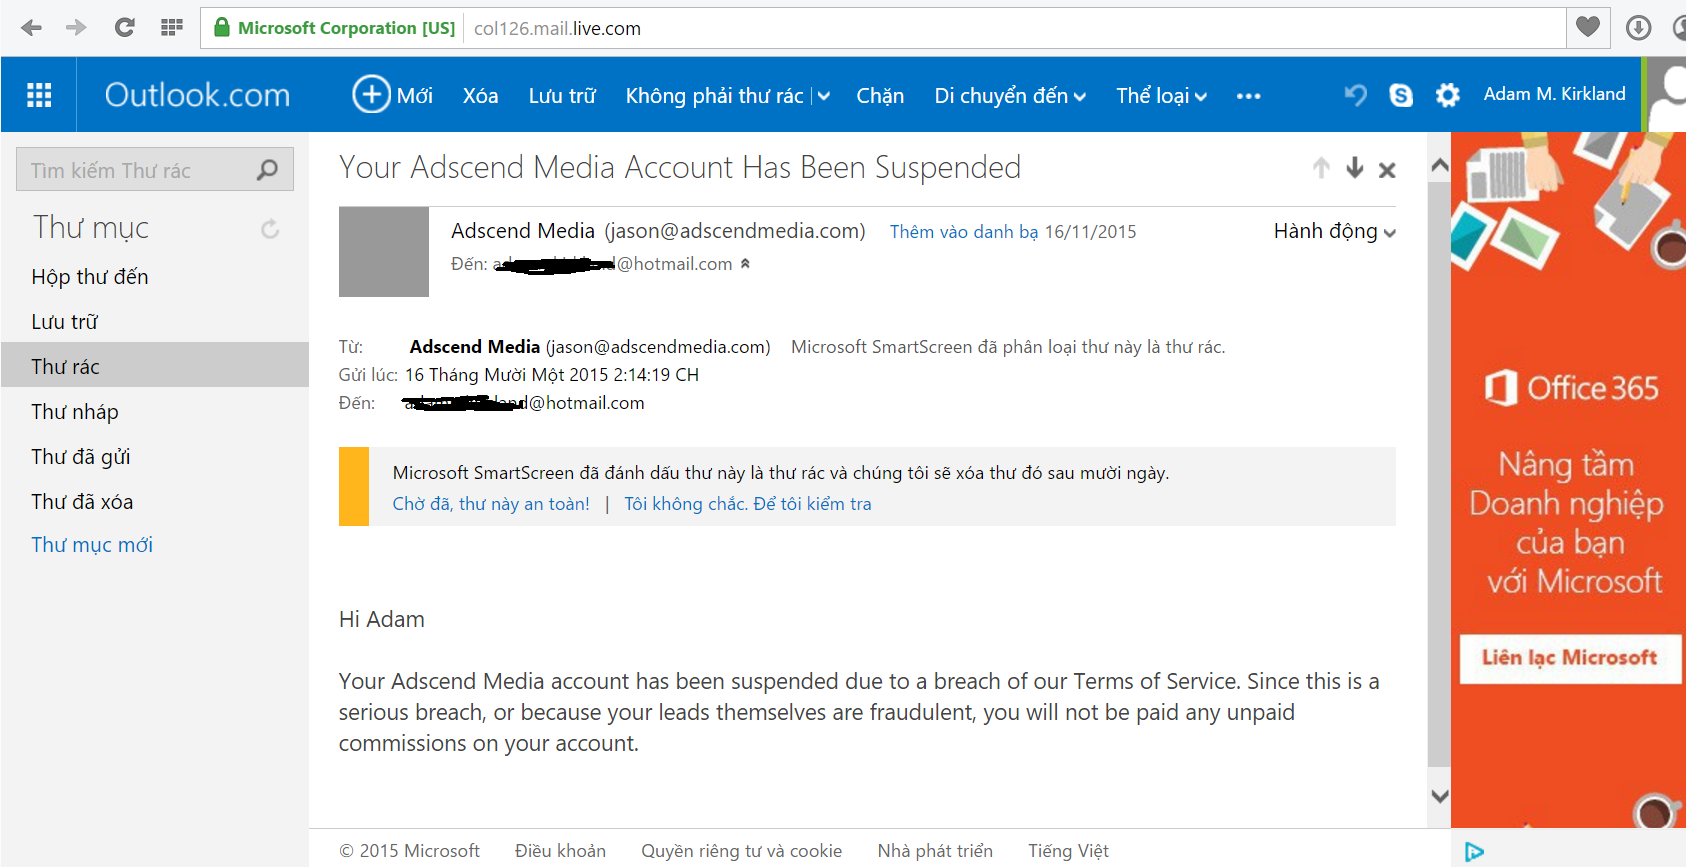Open the Thư nháp folder

point(75,412)
